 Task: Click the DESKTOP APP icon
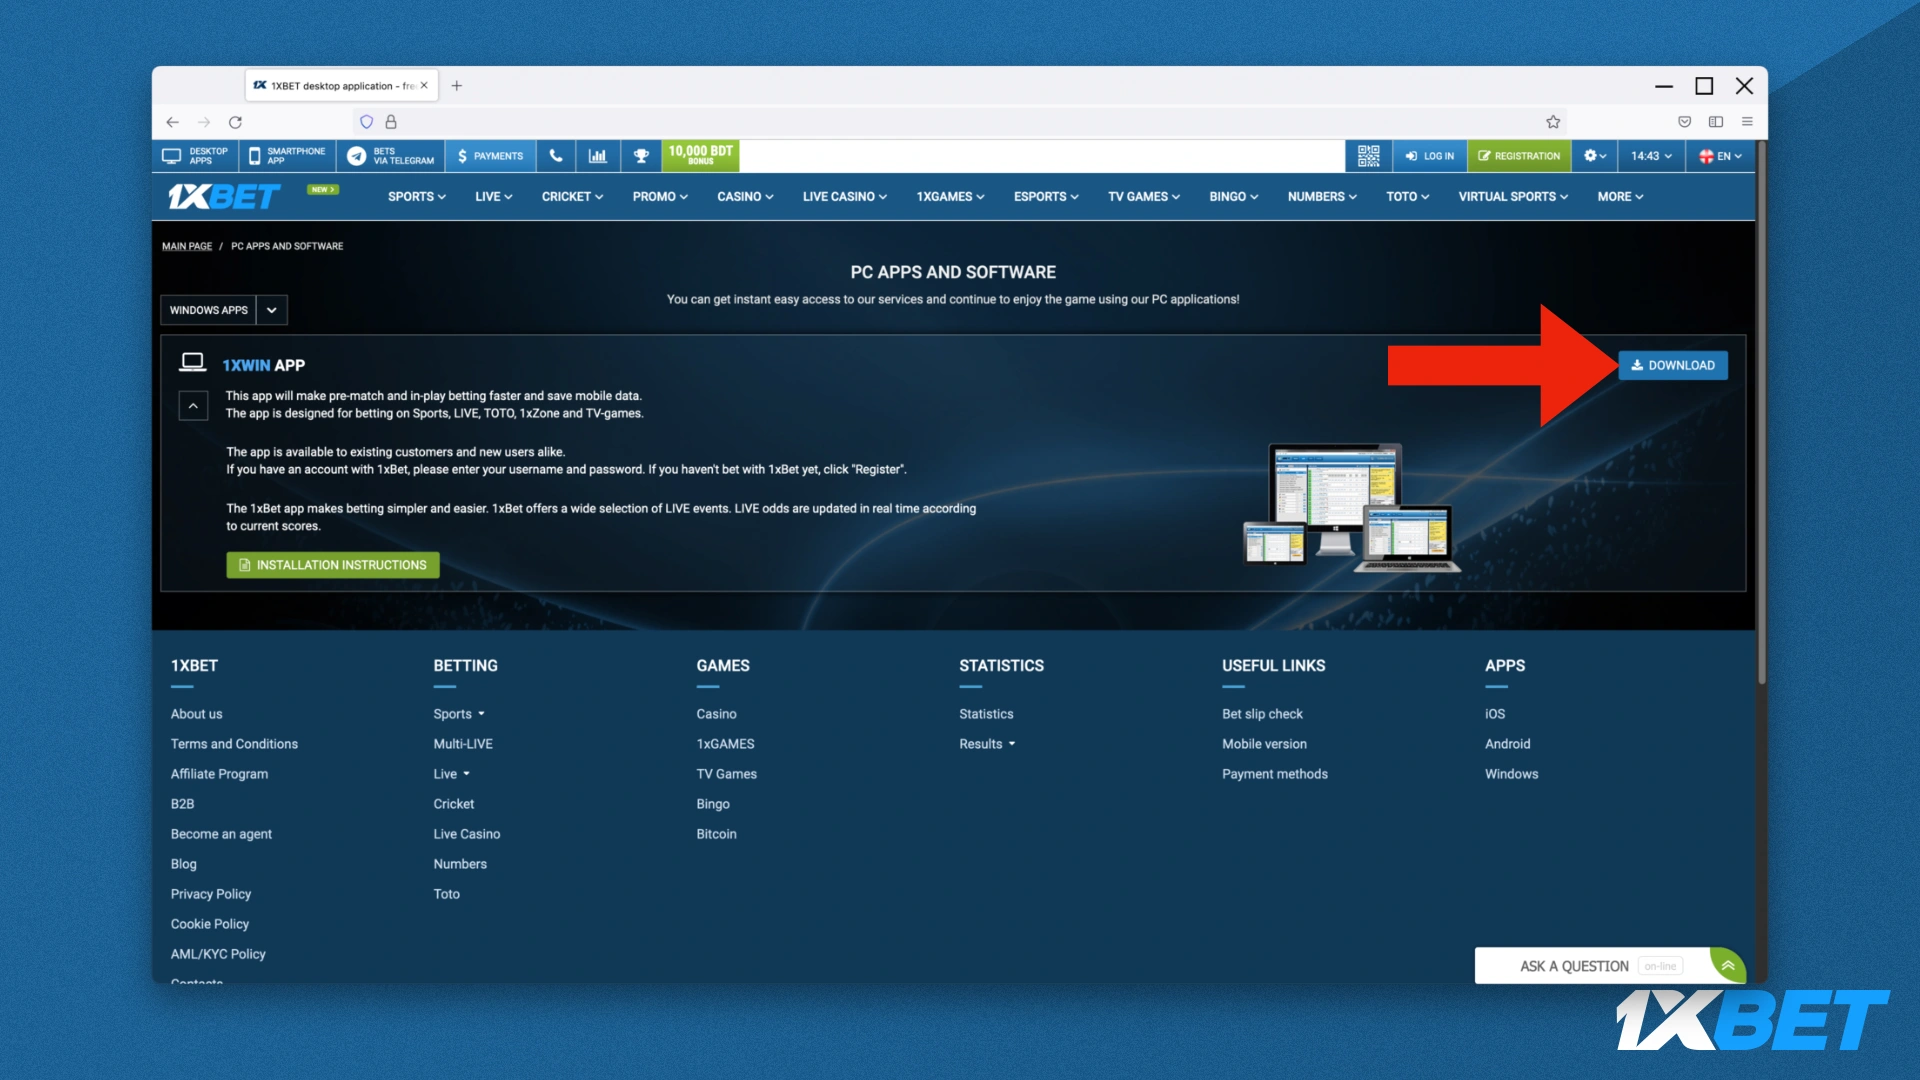point(195,156)
